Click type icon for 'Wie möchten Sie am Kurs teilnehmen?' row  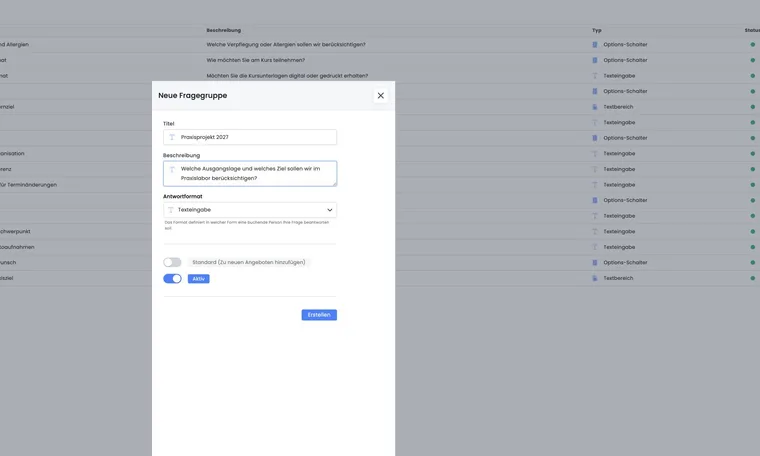click(x=595, y=60)
